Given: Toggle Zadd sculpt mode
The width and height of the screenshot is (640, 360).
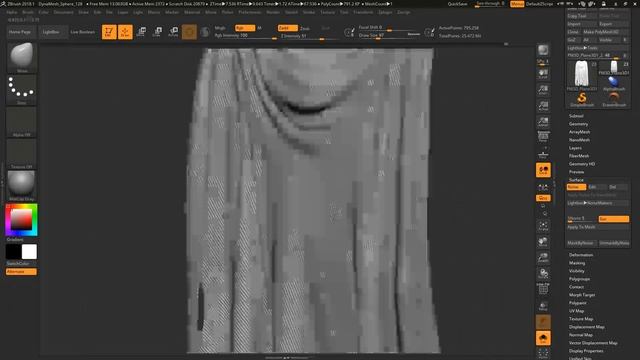Looking at the screenshot, I should (287, 28).
